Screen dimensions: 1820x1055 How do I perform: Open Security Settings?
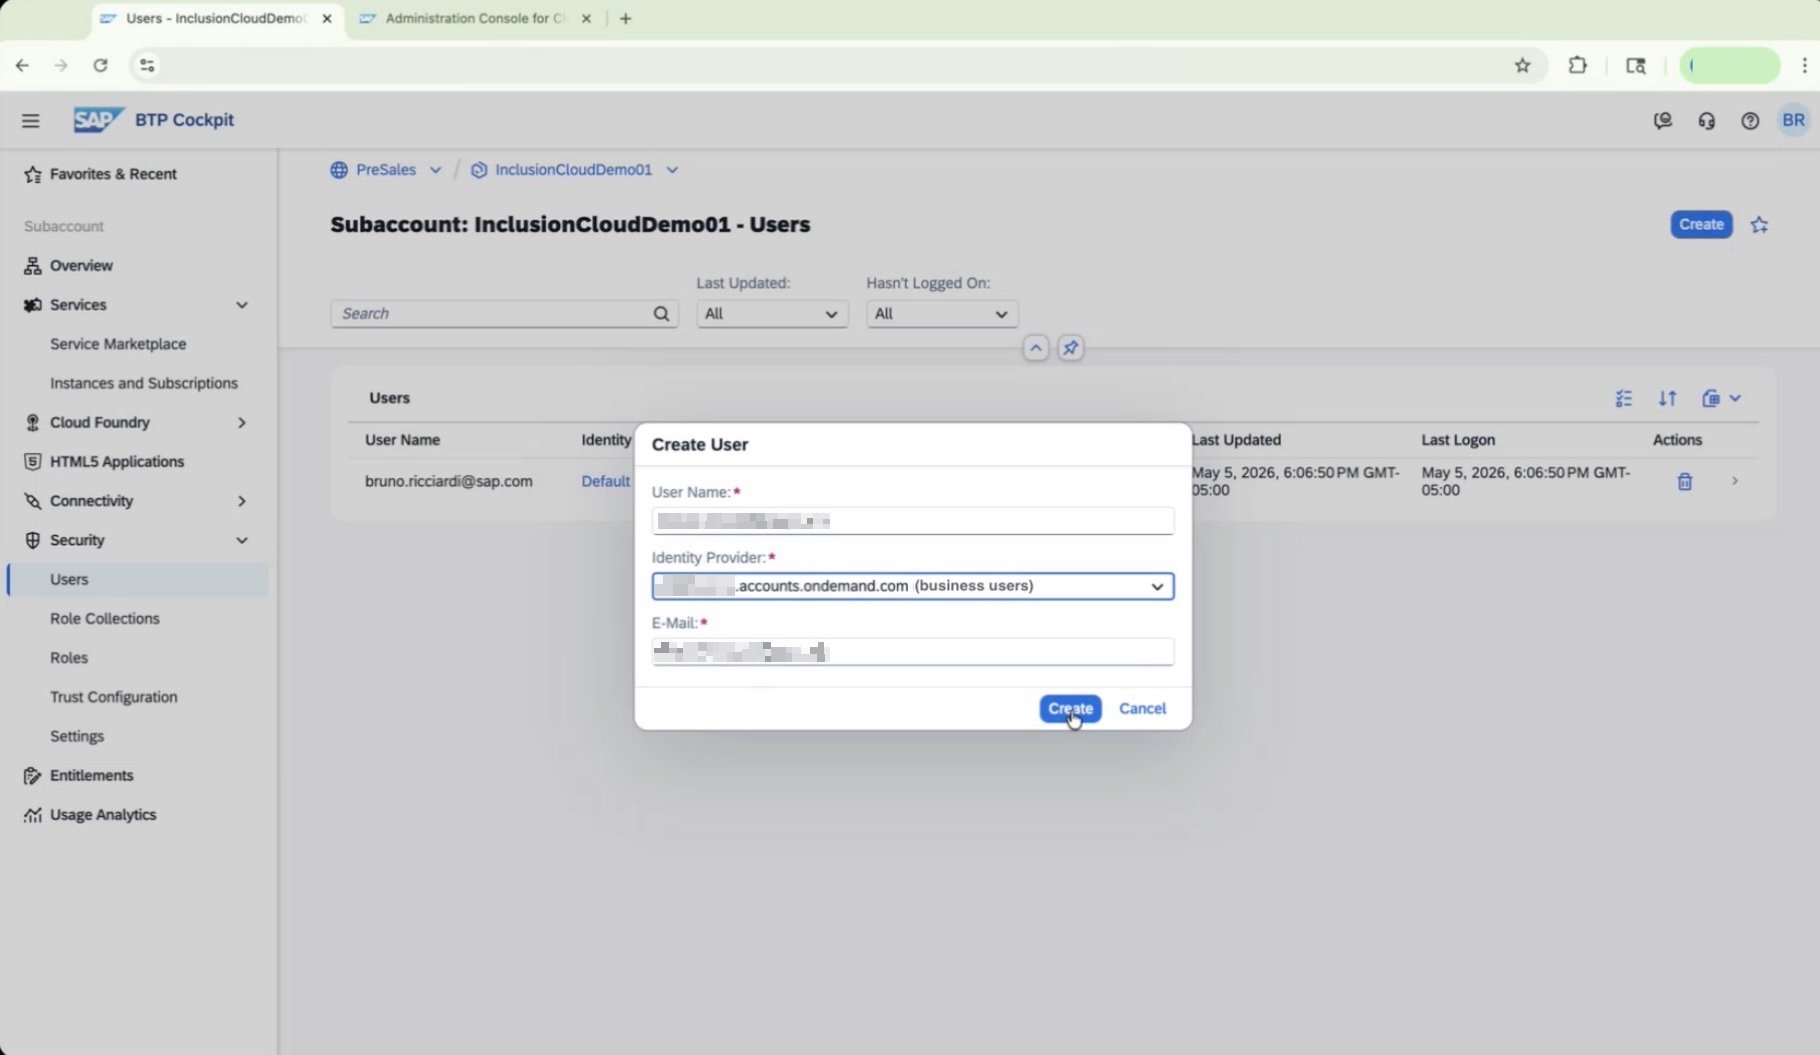pyautogui.click(x=77, y=737)
